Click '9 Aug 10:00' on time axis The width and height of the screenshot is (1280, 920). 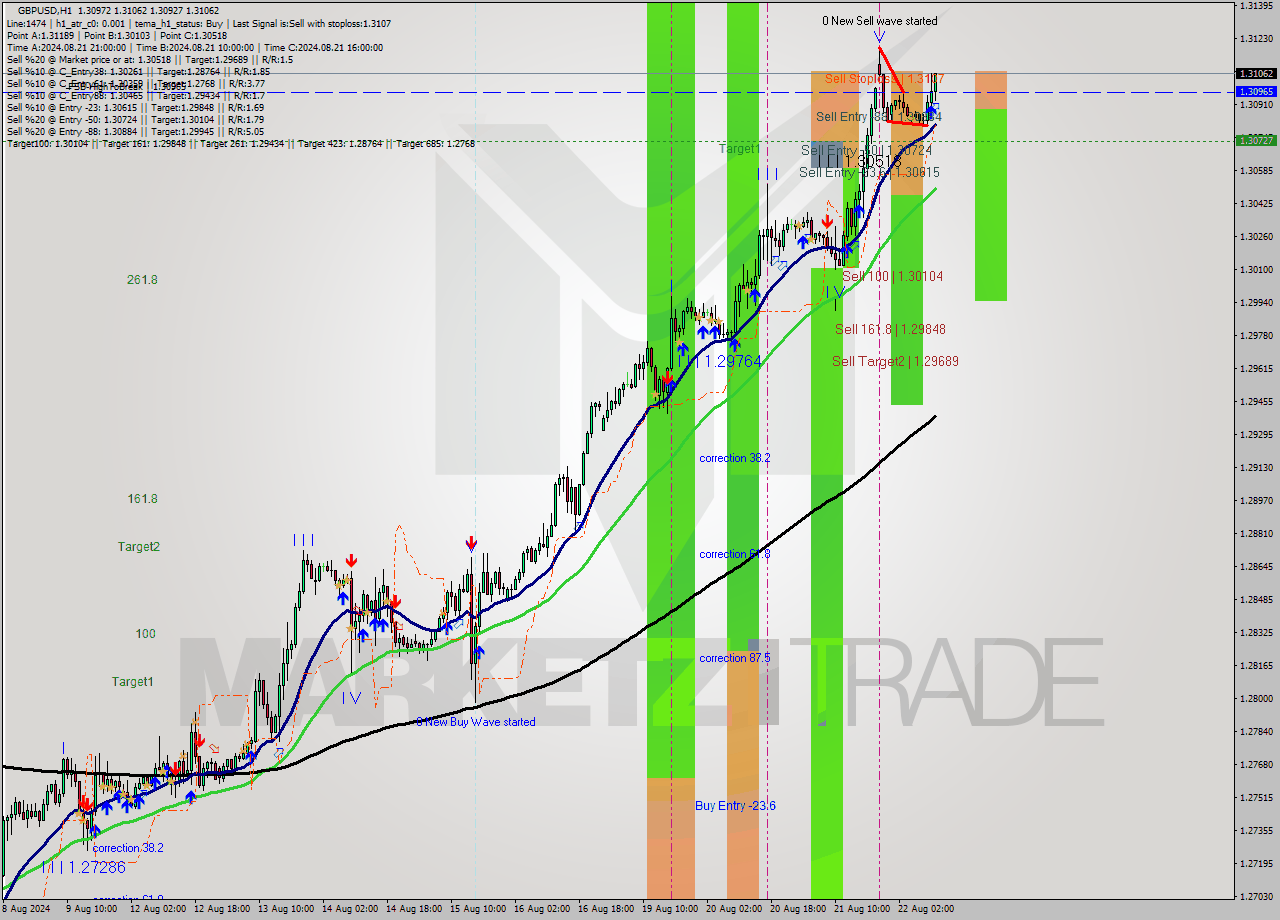pos(92,910)
